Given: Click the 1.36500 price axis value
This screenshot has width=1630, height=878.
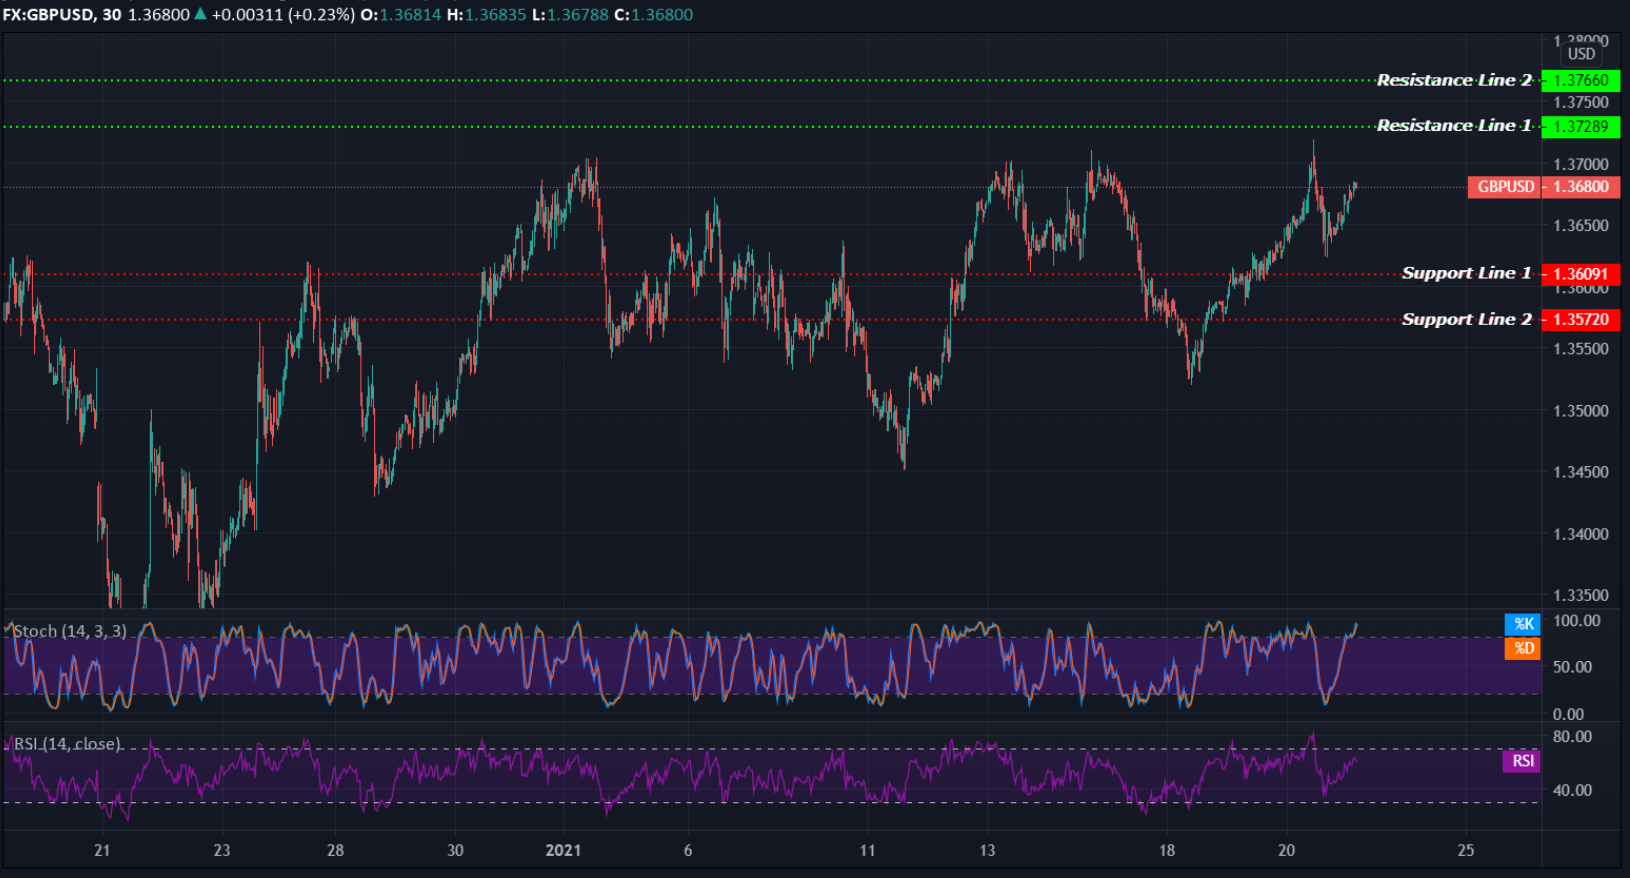Looking at the screenshot, I should 1581,226.
